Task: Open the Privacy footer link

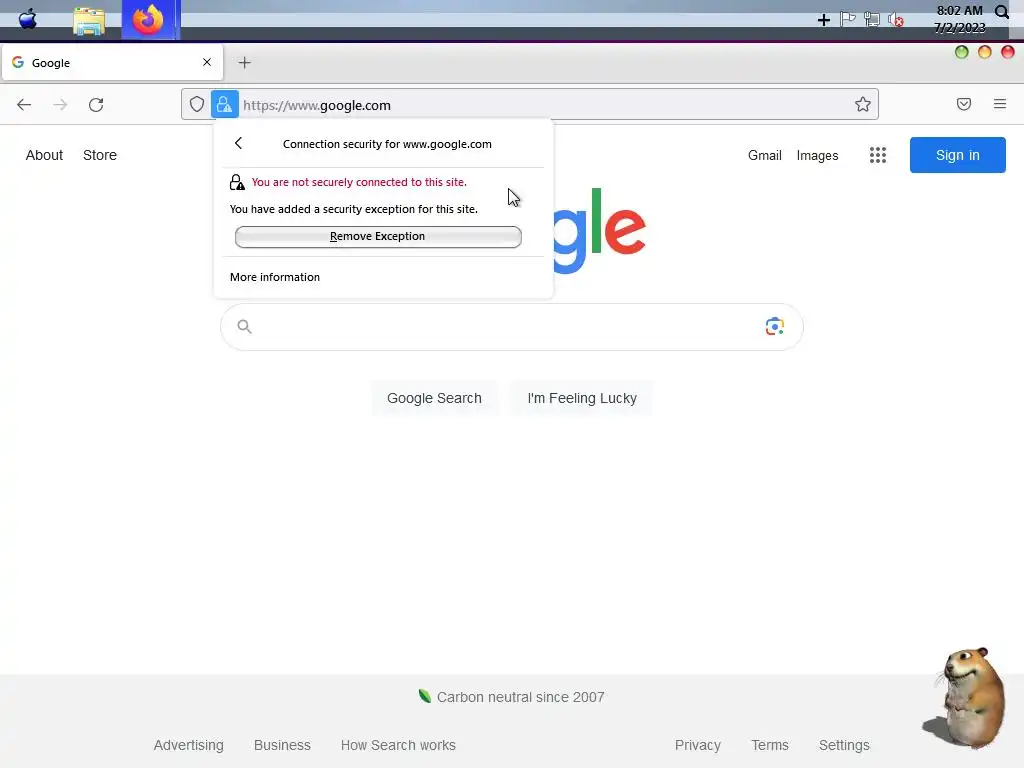Action: pyautogui.click(x=697, y=745)
